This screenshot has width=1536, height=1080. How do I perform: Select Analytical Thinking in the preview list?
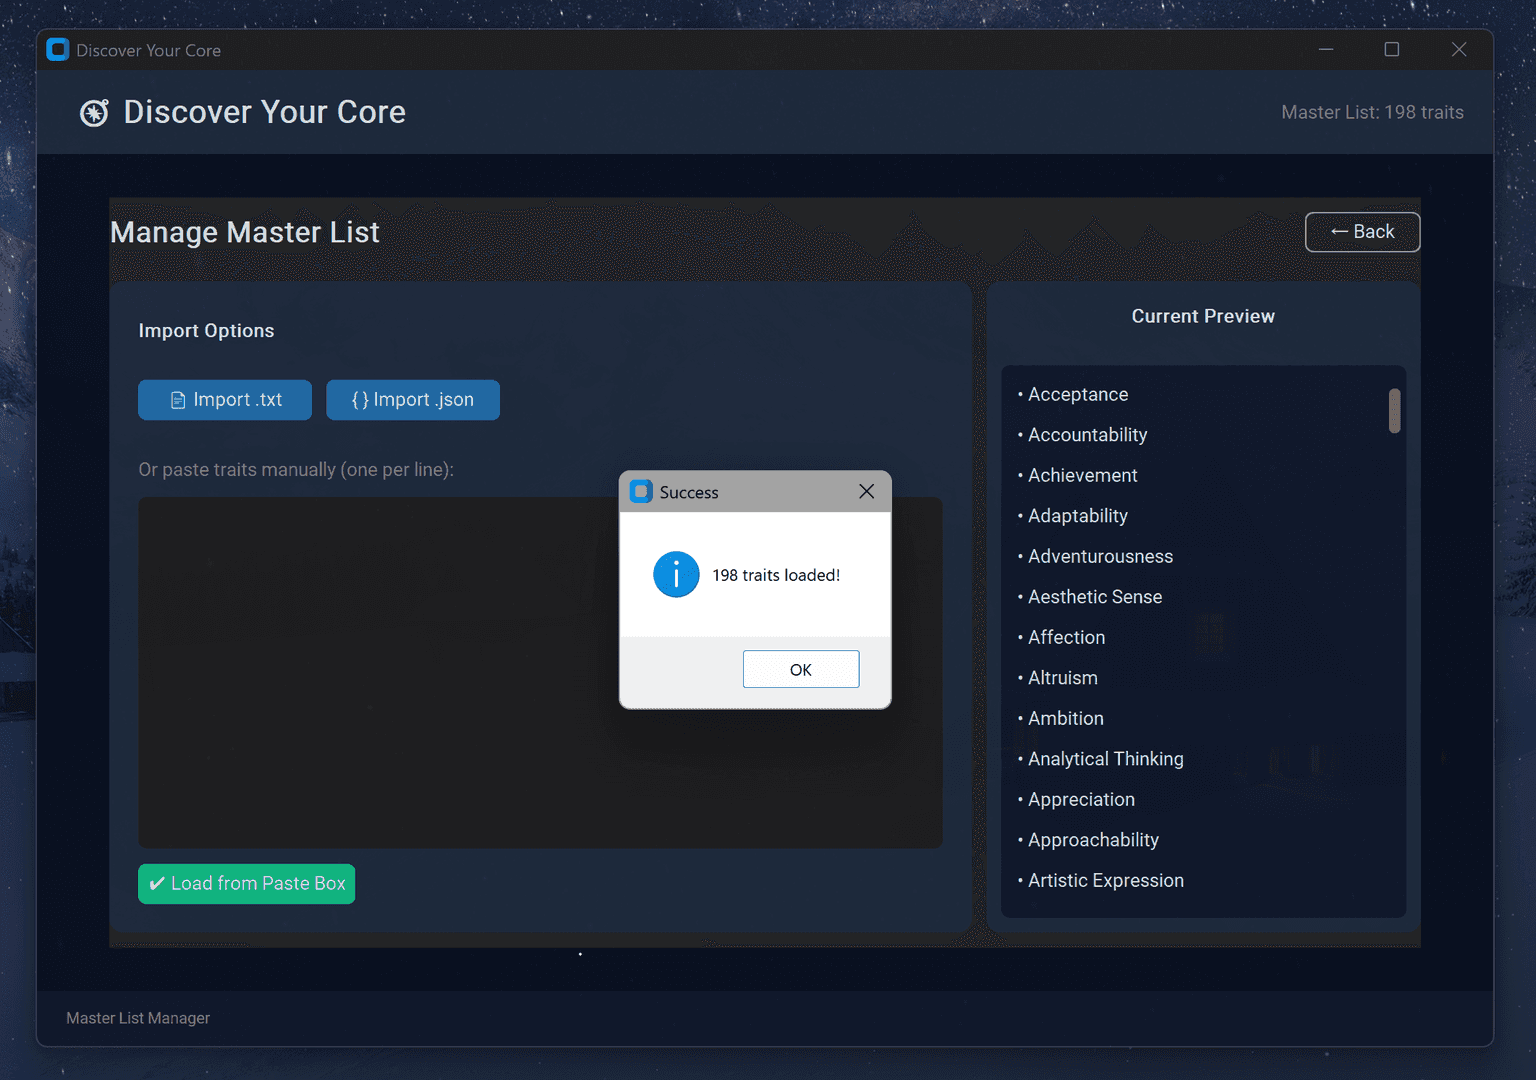tap(1106, 759)
